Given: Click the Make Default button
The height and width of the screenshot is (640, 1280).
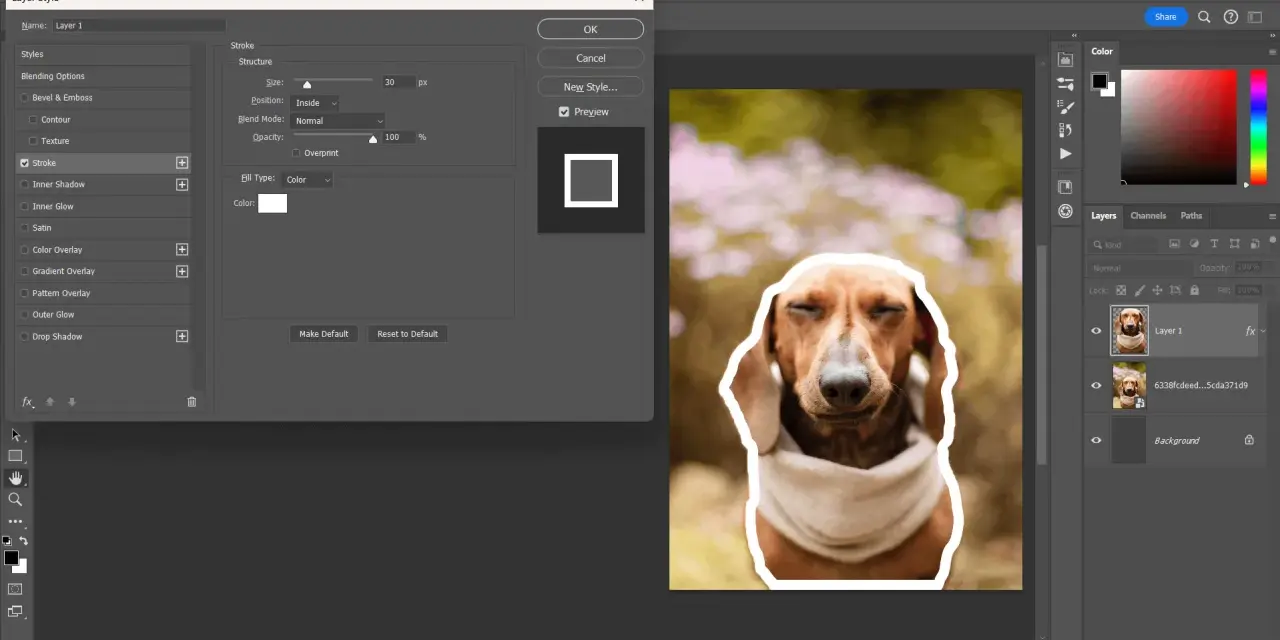Looking at the screenshot, I should pyautogui.click(x=324, y=334).
